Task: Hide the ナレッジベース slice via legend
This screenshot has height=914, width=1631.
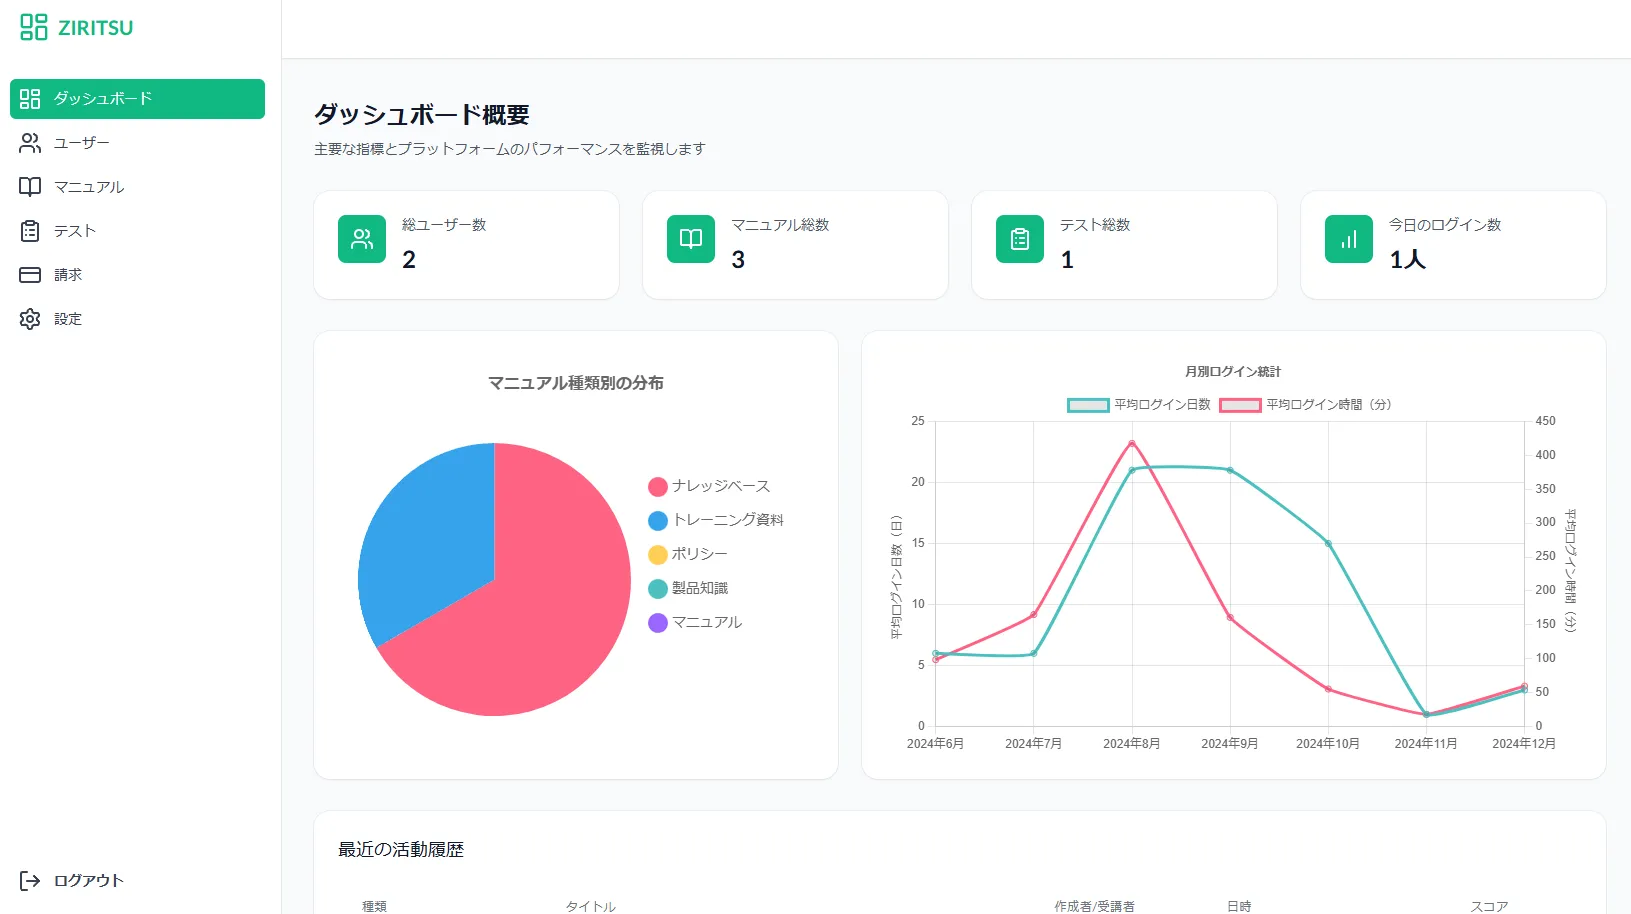Action: tap(709, 486)
